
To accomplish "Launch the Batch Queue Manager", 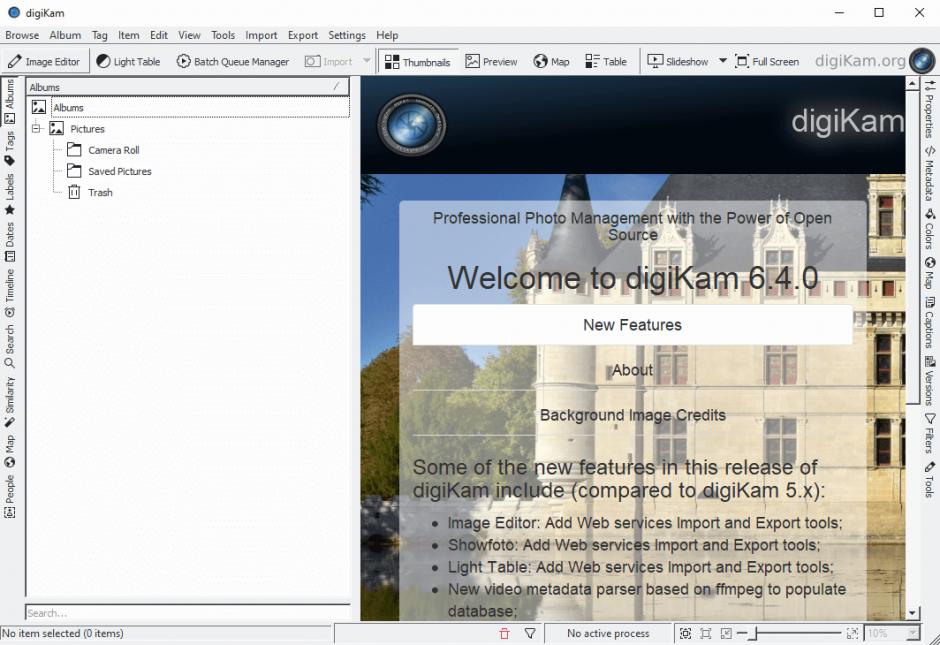I will [233, 62].
